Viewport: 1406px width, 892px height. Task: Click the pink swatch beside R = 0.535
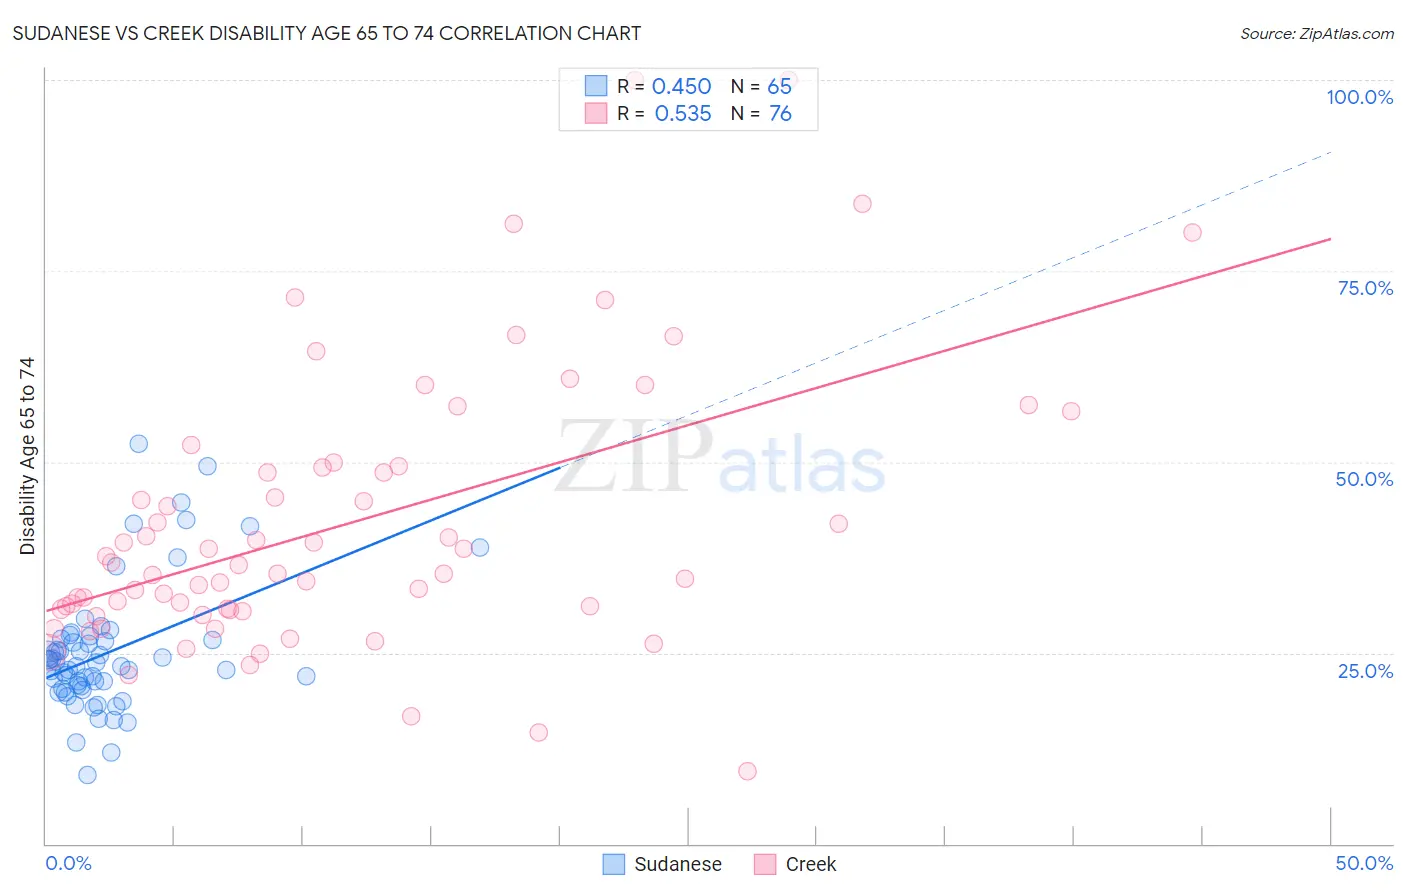(x=596, y=113)
